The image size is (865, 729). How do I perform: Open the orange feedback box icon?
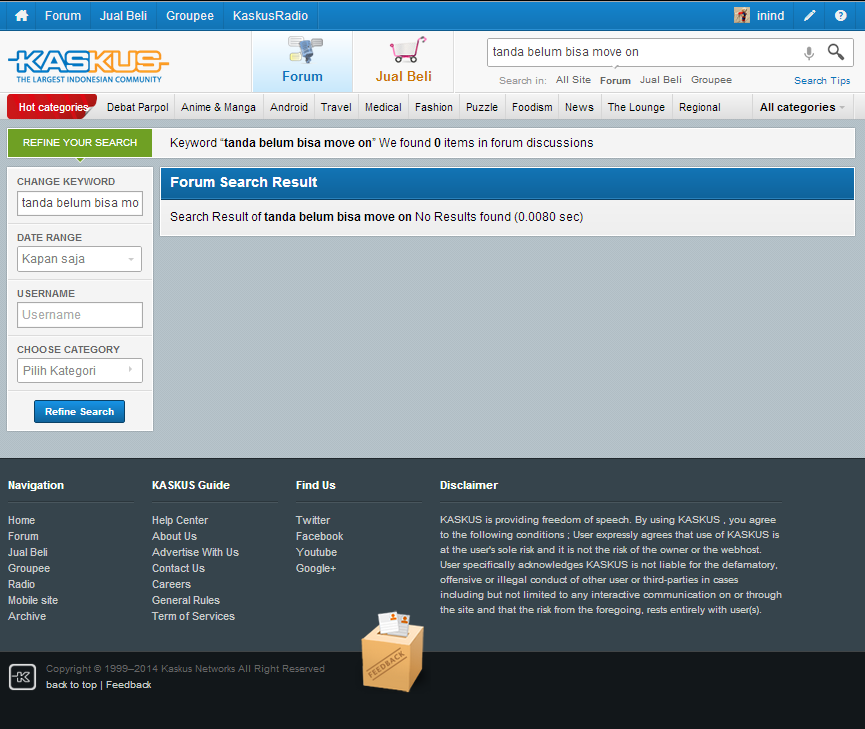(x=392, y=651)
